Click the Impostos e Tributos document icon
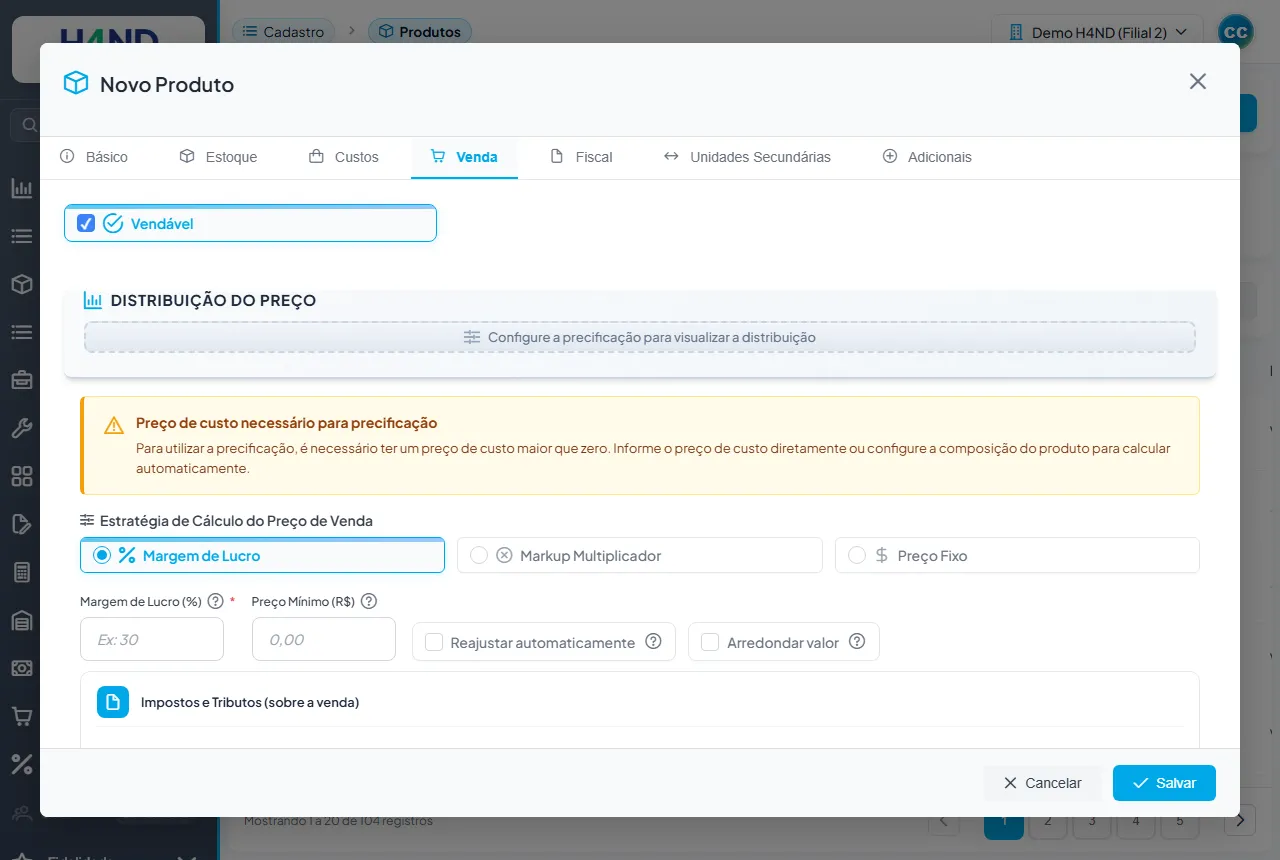 113,702
